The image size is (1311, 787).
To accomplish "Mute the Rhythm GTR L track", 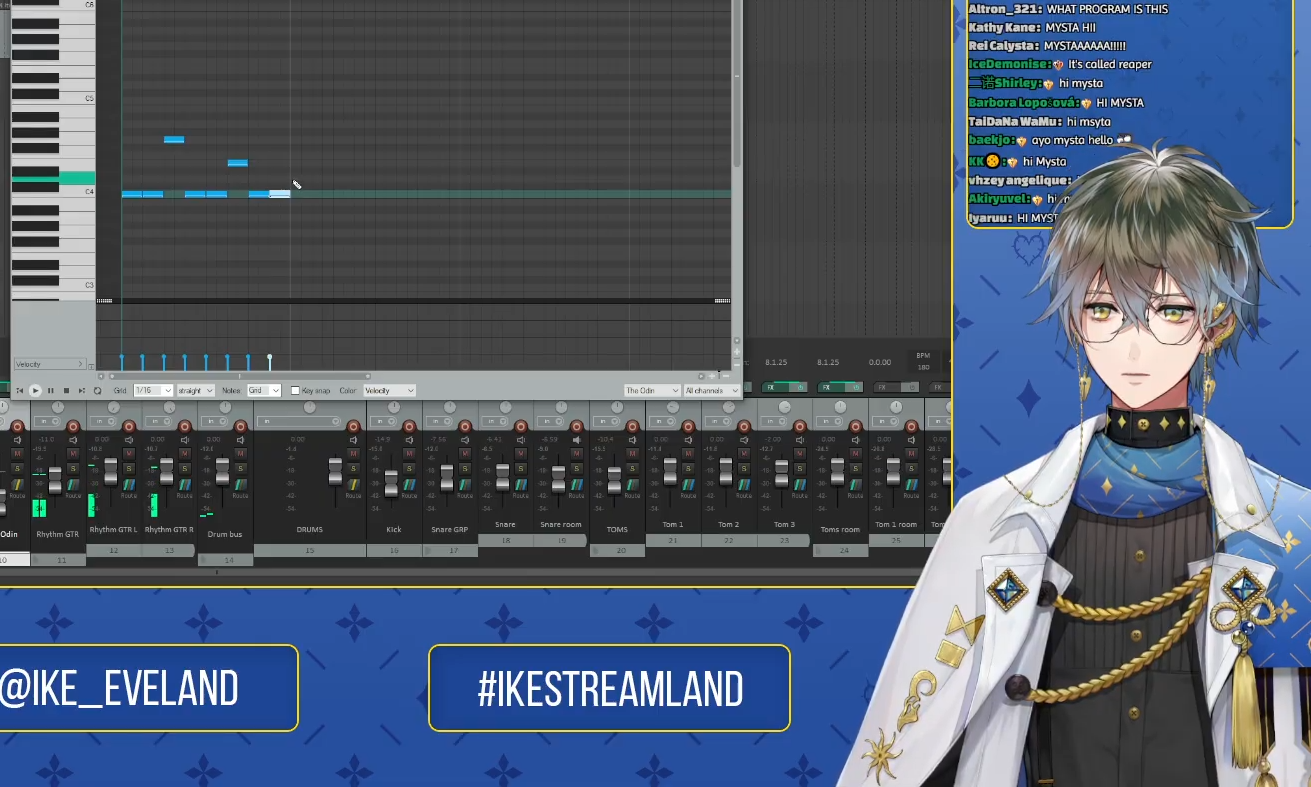I will (129, 453).
